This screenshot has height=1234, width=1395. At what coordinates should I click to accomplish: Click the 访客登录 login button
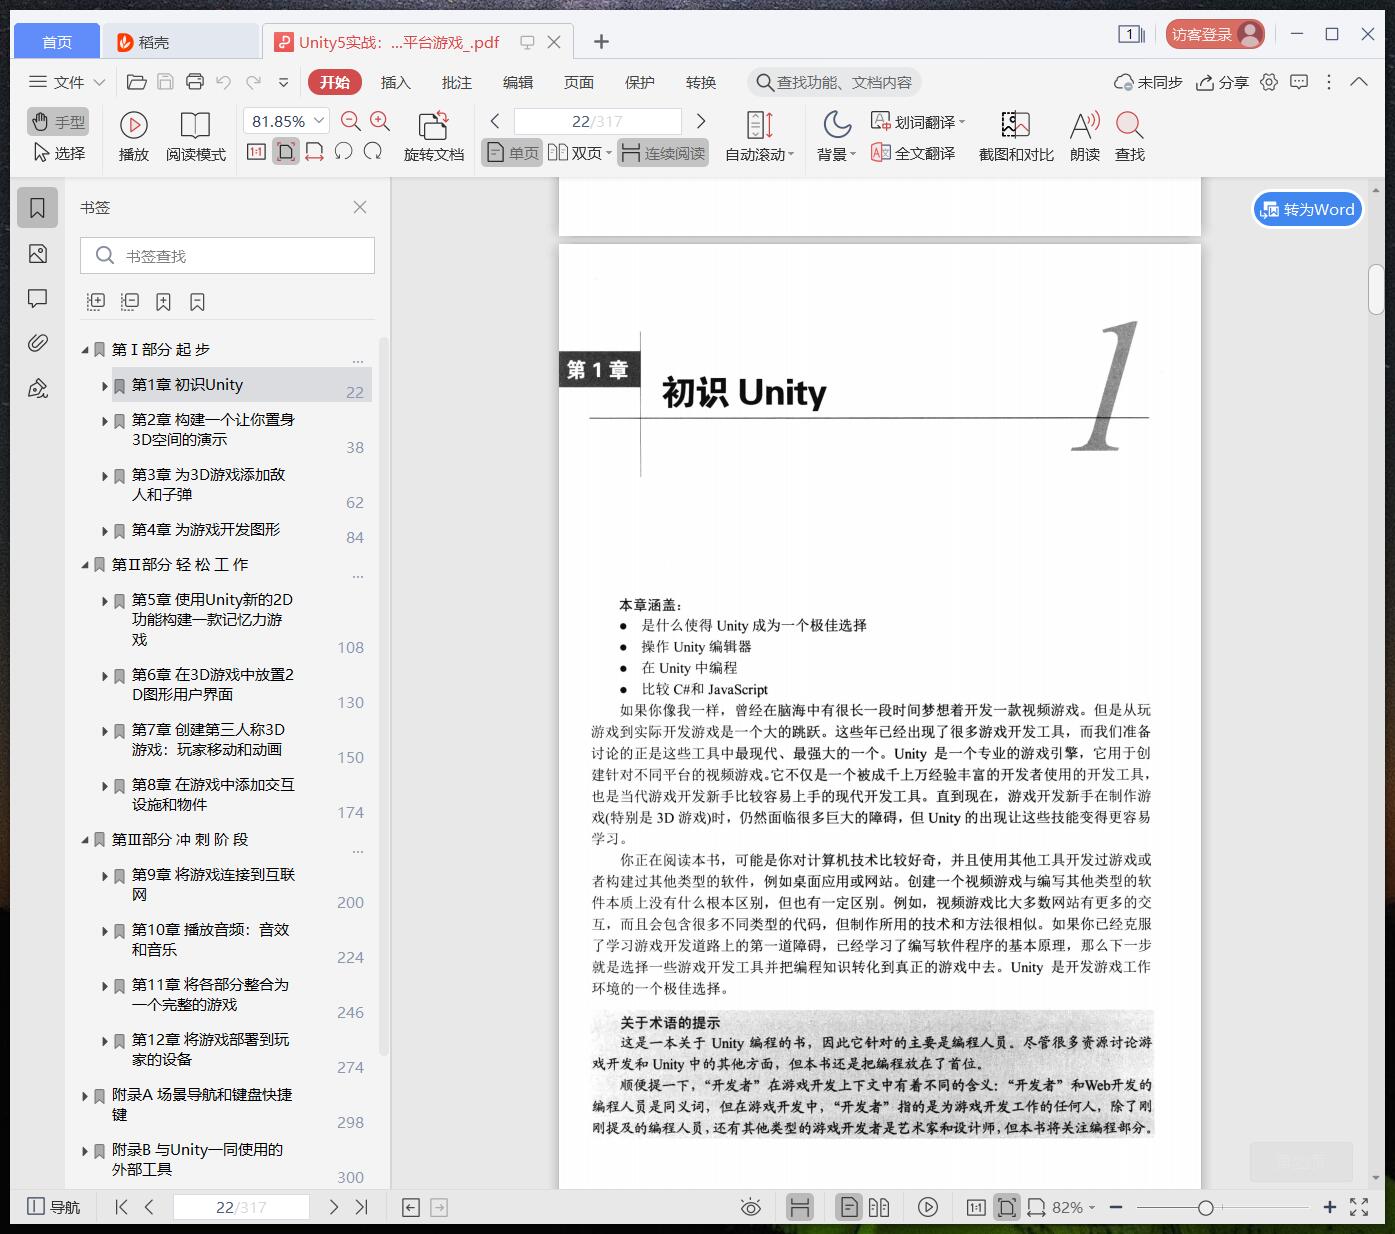coord(1215,35)
